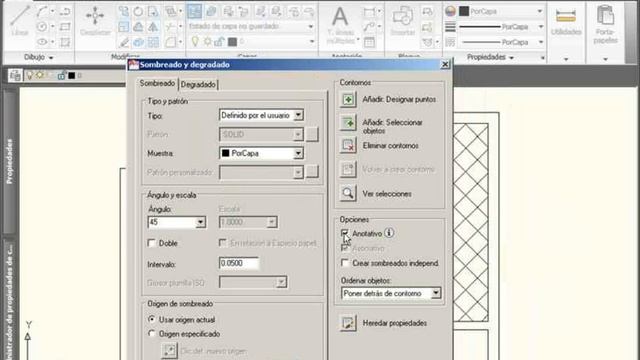Click the Utilidades measure icon
This screenshot has width=640, height=360.
coord(566,16)
